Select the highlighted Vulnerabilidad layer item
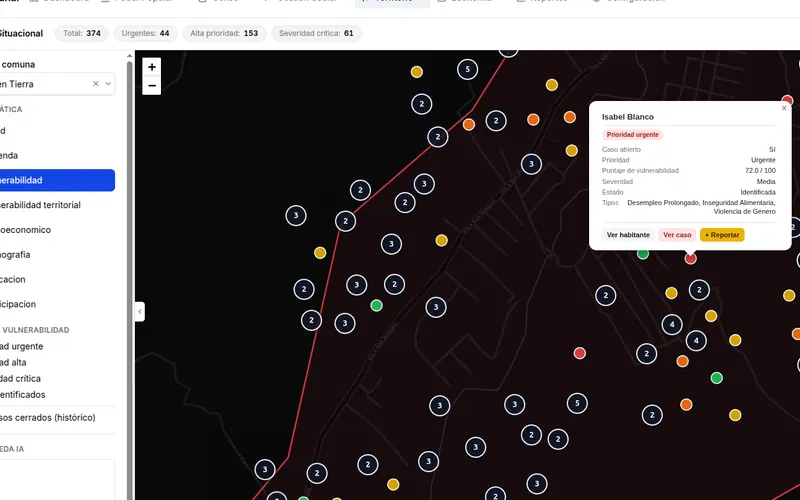Image resolution: width=800 pixels, height=500 pixels. (x=56, y=180)
